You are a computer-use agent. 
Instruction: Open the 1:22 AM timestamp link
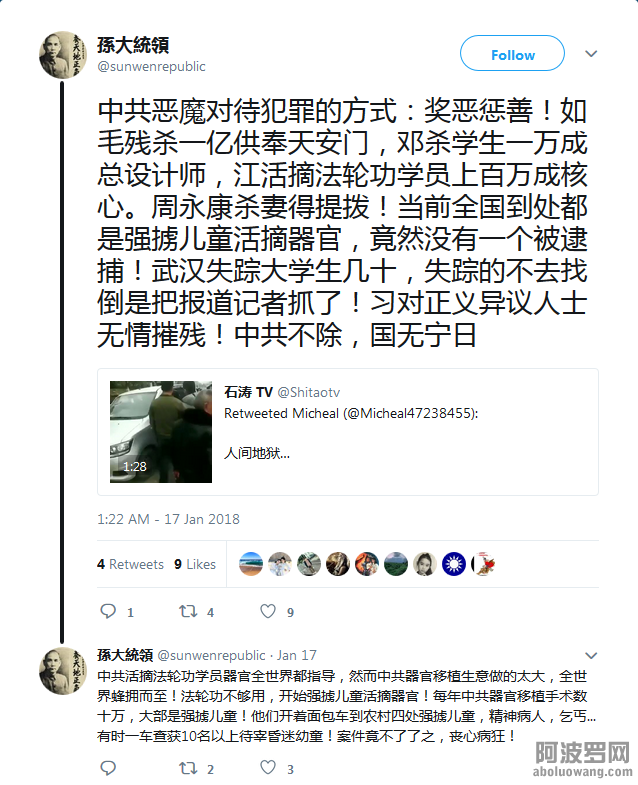pos(168,519)
